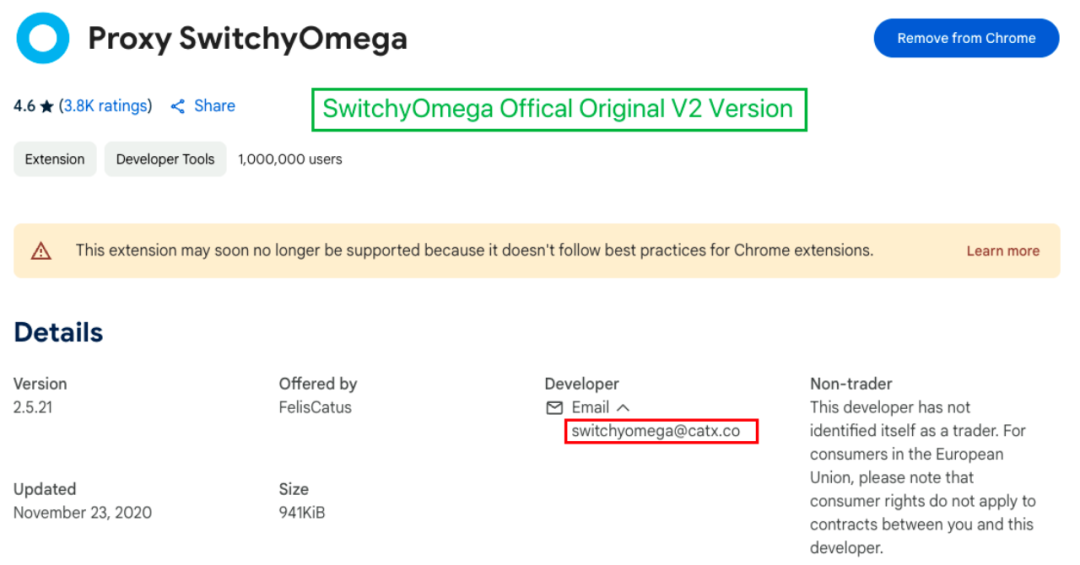Screen dimensions: 1080x565
Task: Click the FelisCatus publisher name
Action: tap(315, 408)
